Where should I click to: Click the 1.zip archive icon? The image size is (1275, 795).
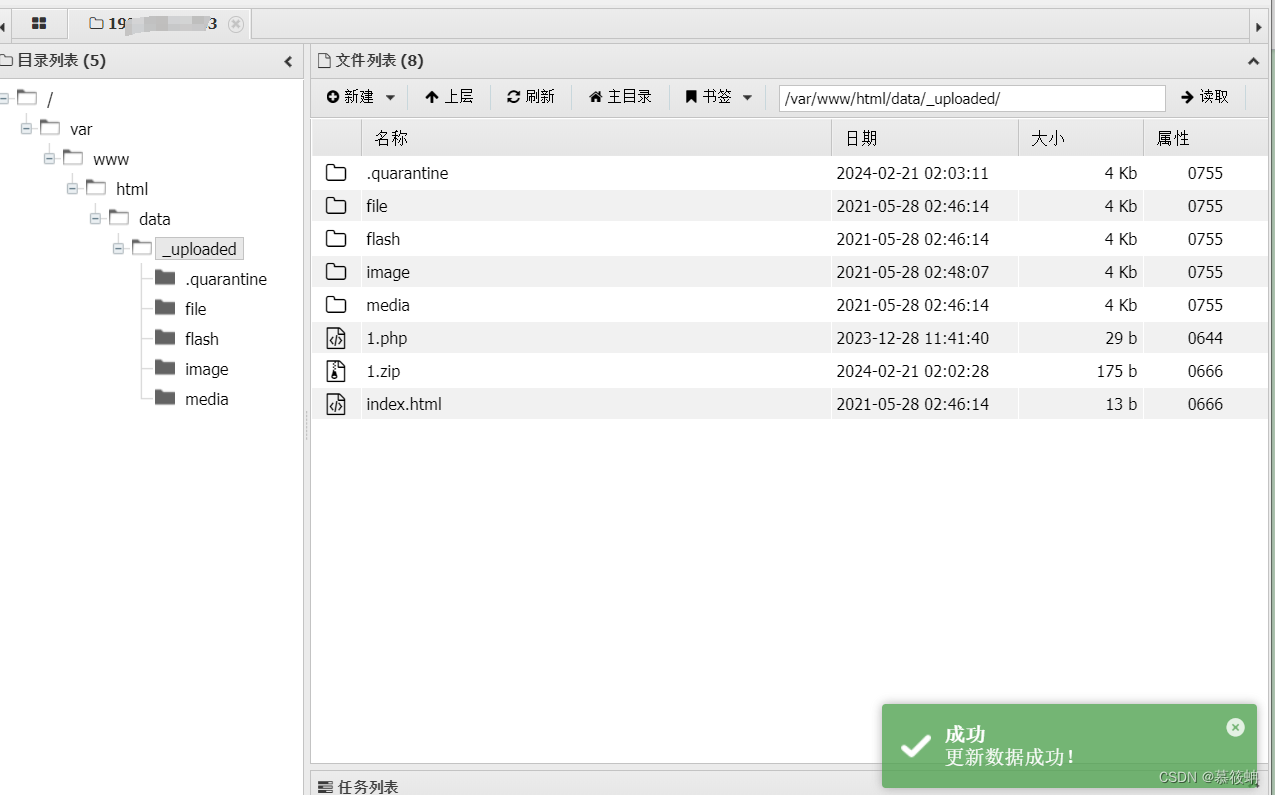coord(336,371)
